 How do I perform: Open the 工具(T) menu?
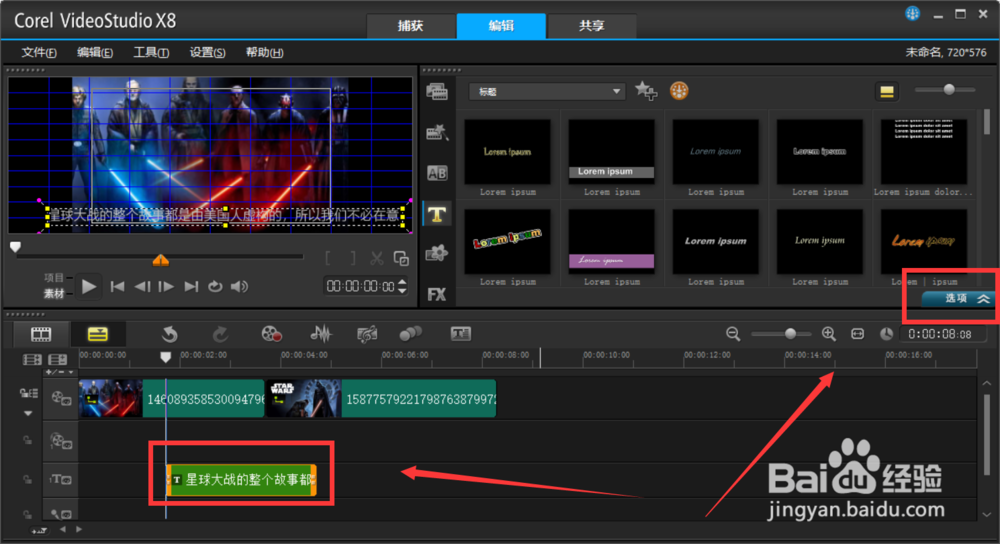point(151,52)
